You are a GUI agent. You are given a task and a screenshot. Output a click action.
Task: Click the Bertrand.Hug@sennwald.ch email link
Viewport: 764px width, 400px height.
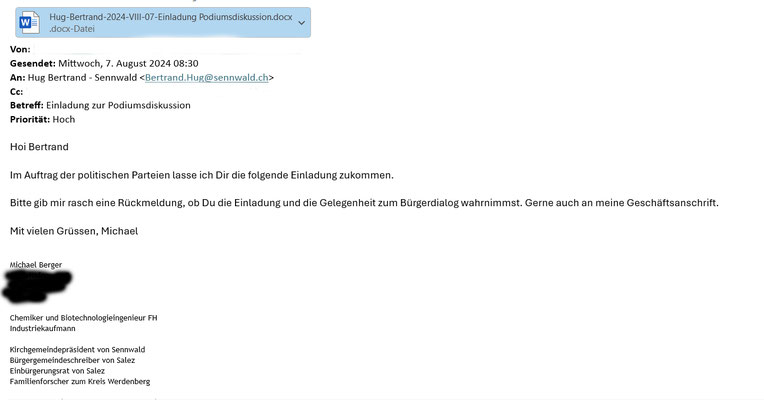tap(207, 77)
